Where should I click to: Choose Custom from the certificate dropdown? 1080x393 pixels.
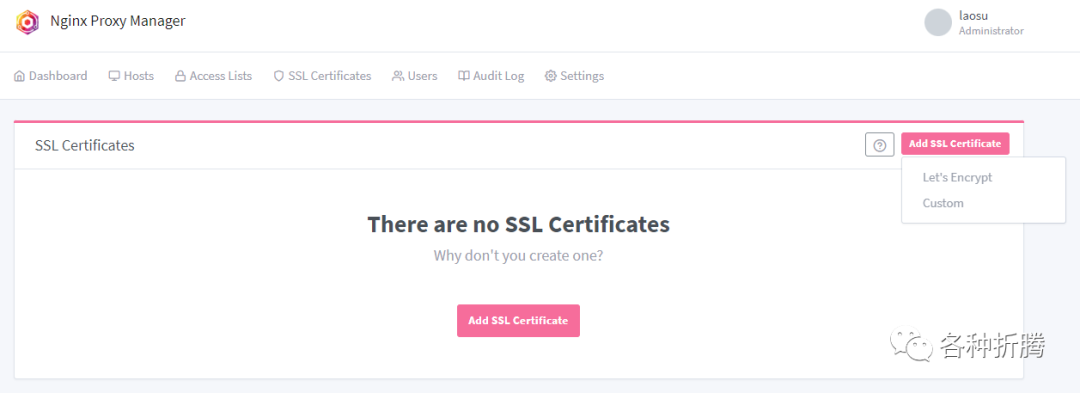pyautogui.click(x=943, y=203)
